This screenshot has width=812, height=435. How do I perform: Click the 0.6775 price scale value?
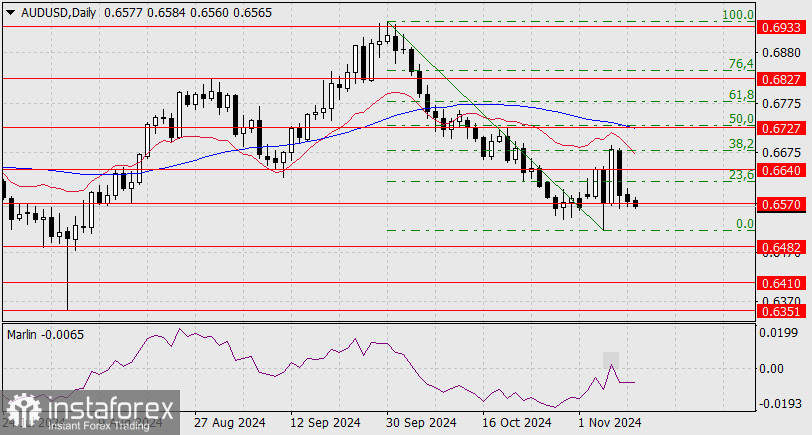(x=781, y=104)
